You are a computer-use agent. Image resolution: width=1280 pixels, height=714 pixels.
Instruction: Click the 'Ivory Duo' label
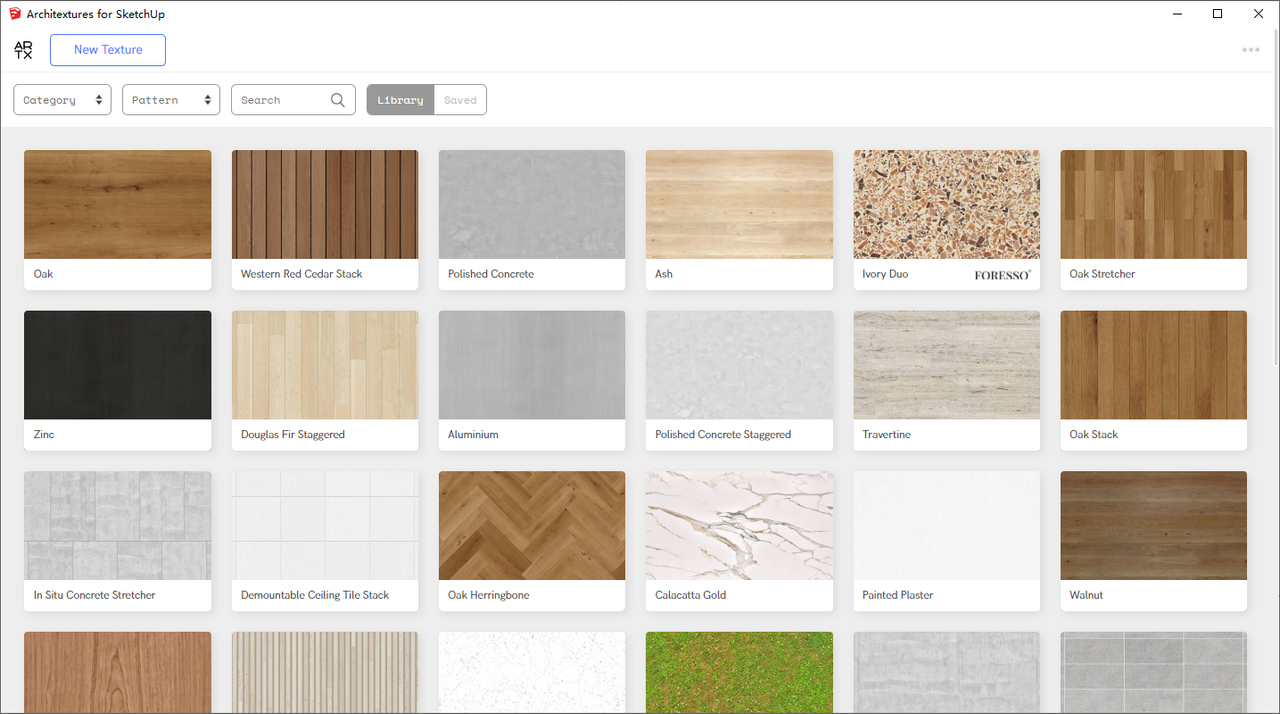(x=885, y=274)
